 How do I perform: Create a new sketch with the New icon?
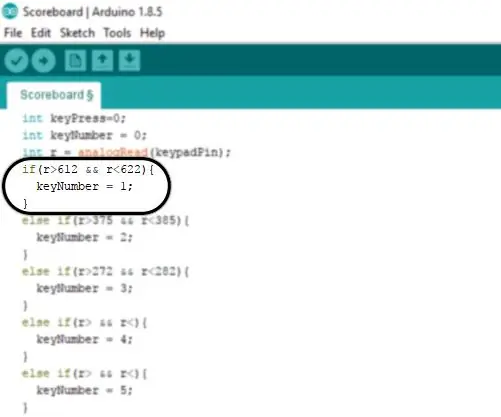point(75,60)
